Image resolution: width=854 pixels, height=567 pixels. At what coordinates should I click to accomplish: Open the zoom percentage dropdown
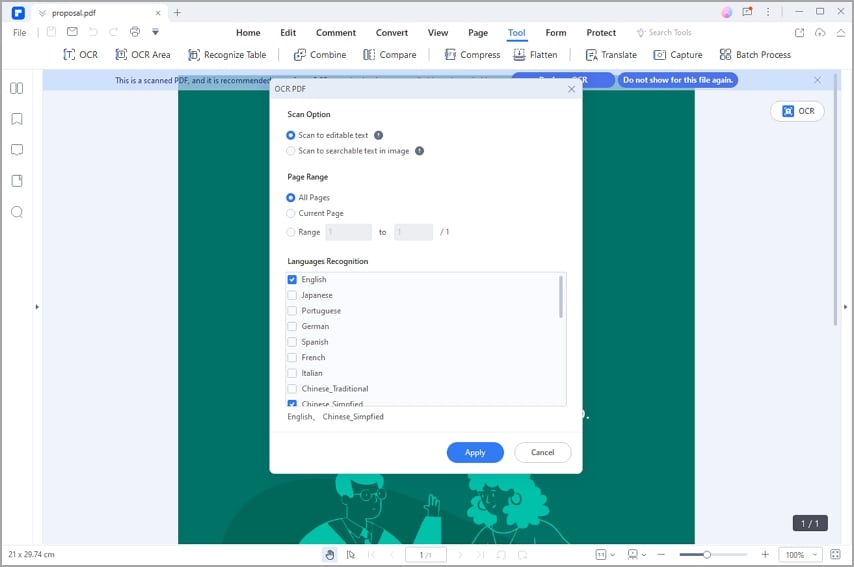[x=800, y=554]
